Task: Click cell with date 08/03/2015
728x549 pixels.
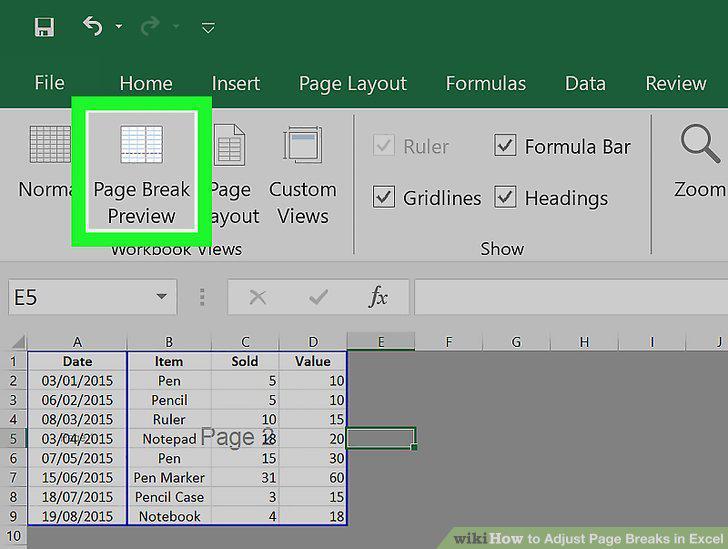Action: 77,419
